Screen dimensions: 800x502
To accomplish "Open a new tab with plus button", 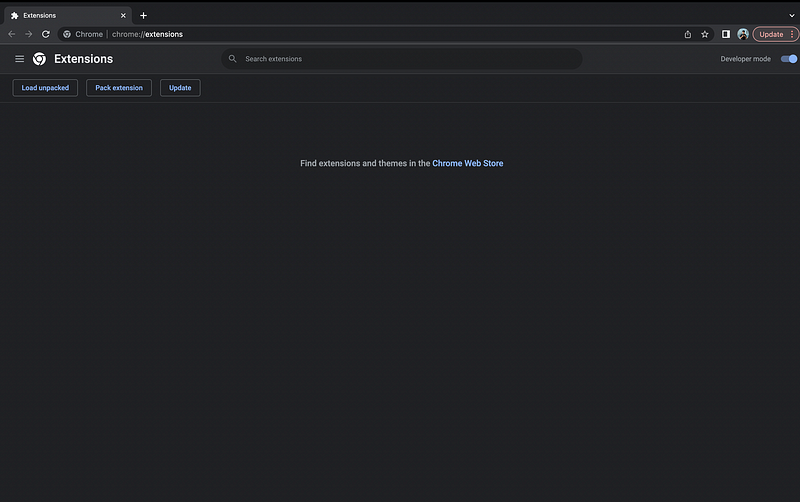I will 143,15.
